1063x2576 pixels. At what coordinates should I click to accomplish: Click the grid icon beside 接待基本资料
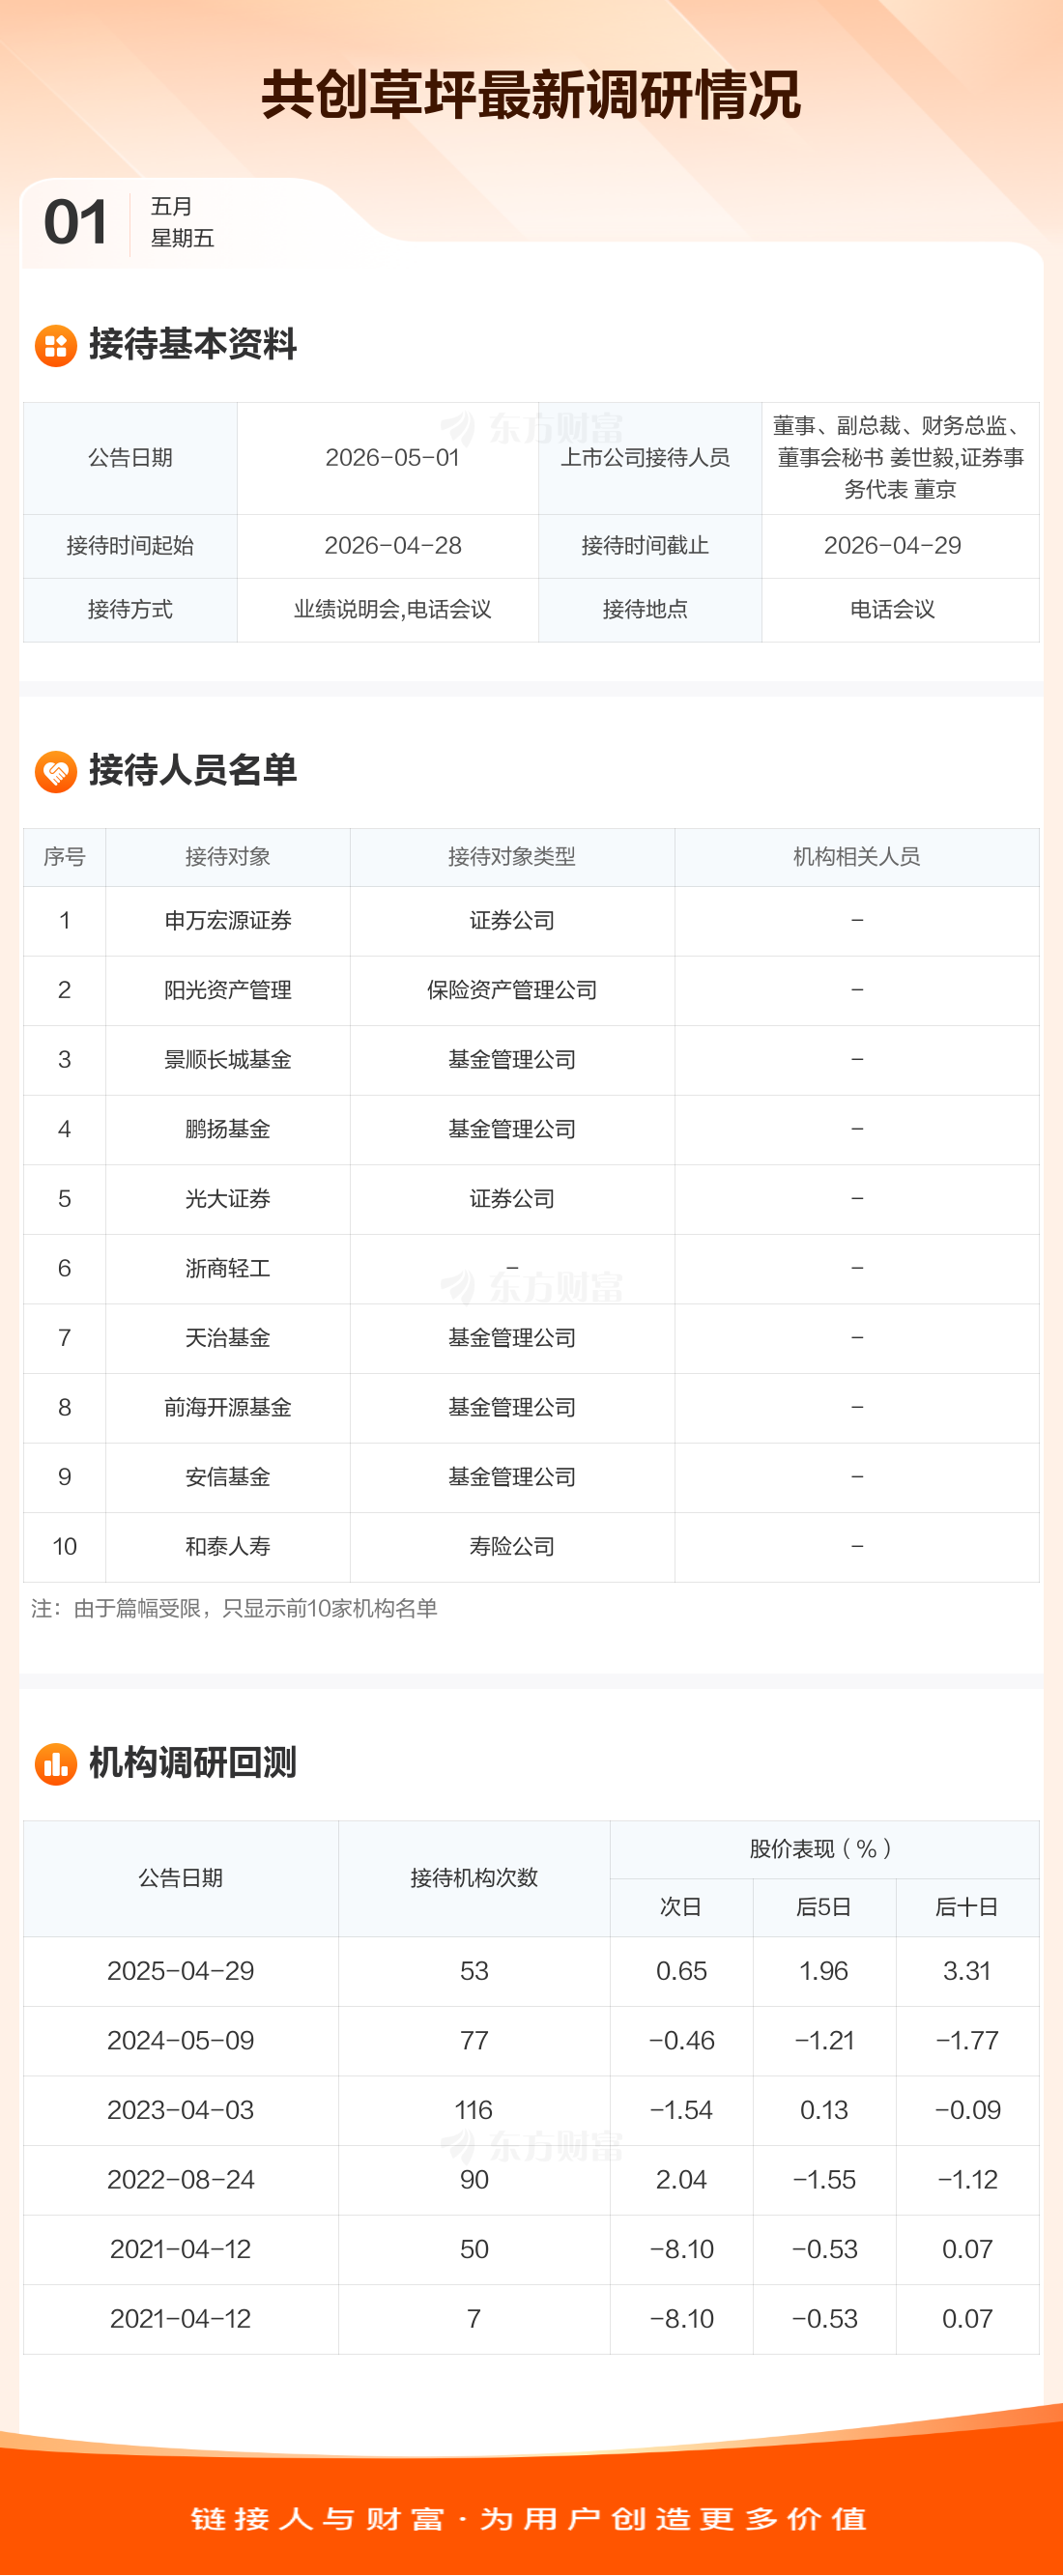[56, 346]
